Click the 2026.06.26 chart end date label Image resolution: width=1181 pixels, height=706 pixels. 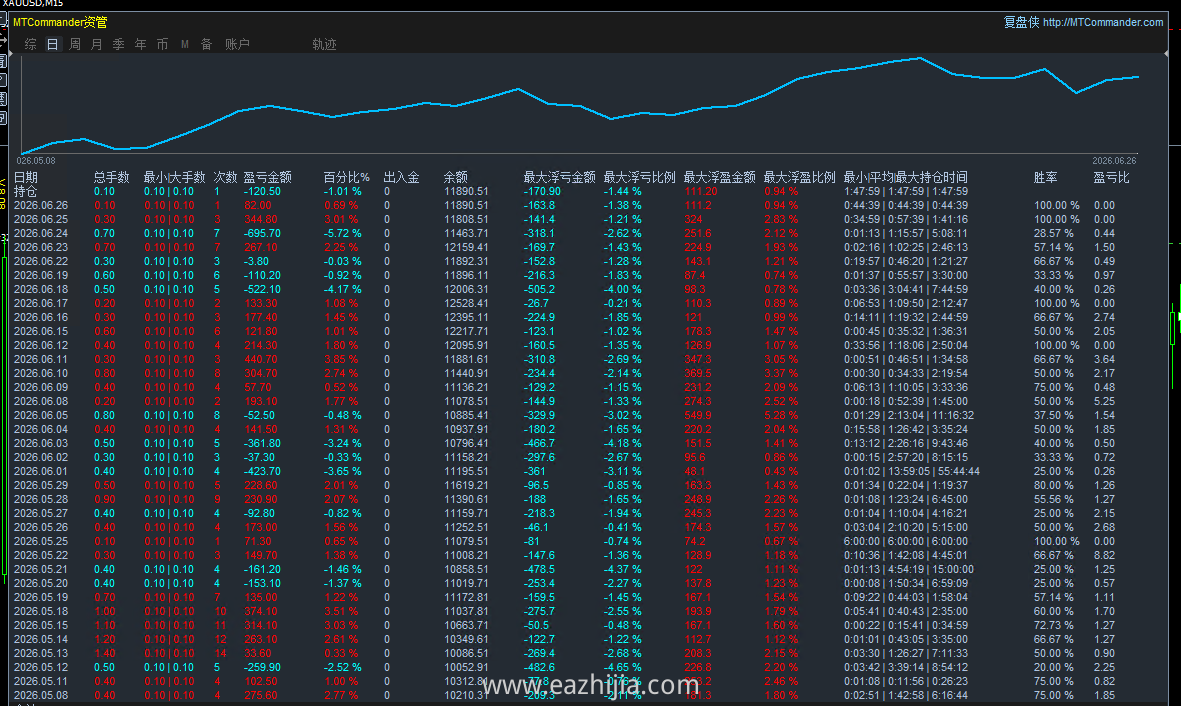point(1114,160)
